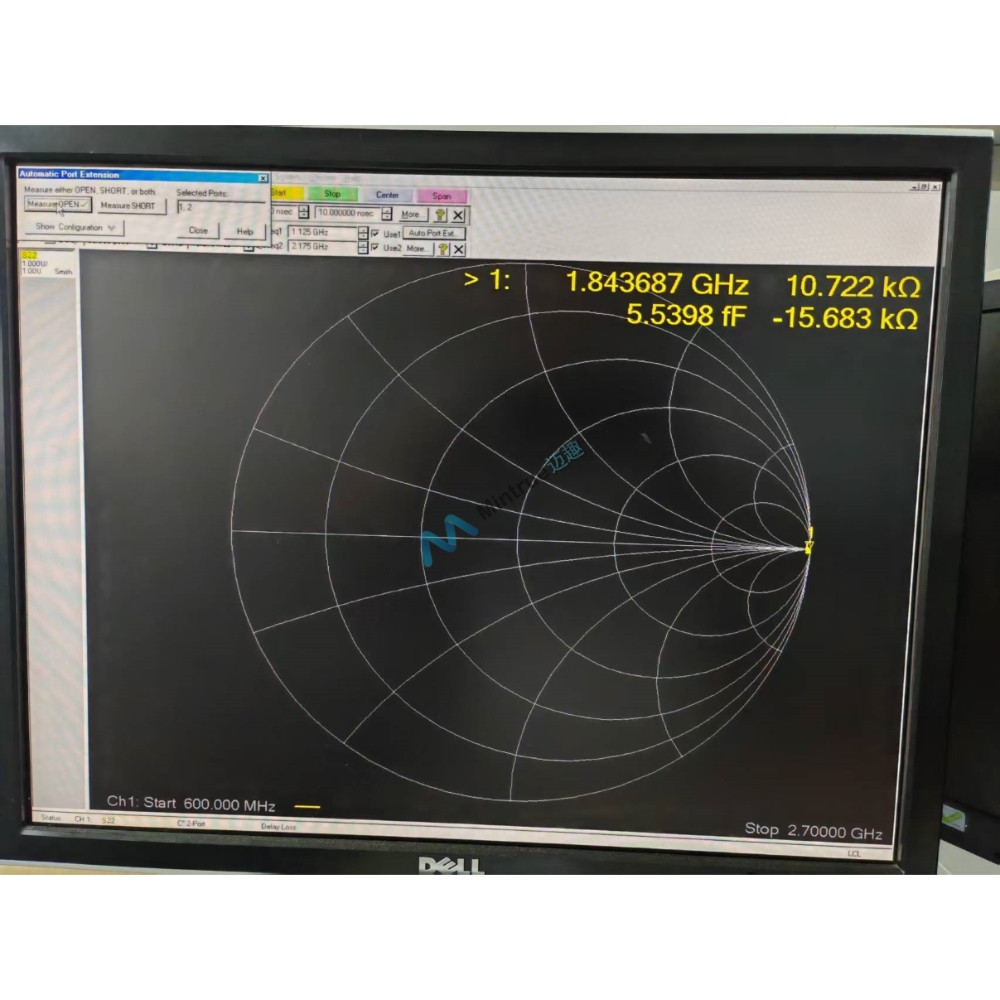Click the 1.125 GHz frequency field
The height and width of the screenshot is (1000, 1000).
pyautogui.click(x=323, y=232)
